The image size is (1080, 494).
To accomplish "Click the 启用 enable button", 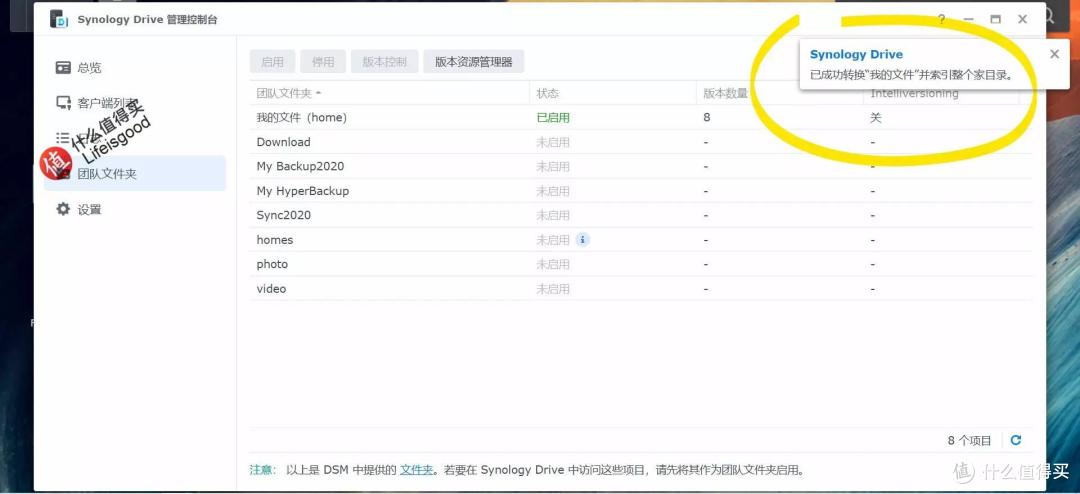I will pyautogui.click(x=272, y=61).
